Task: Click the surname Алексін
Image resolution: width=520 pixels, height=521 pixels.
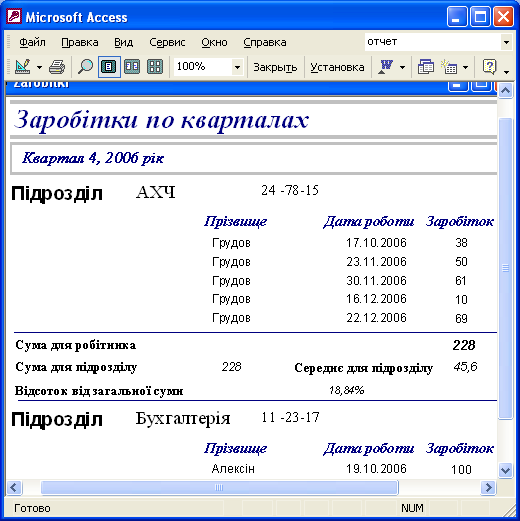Action: (x=233, y=469)
